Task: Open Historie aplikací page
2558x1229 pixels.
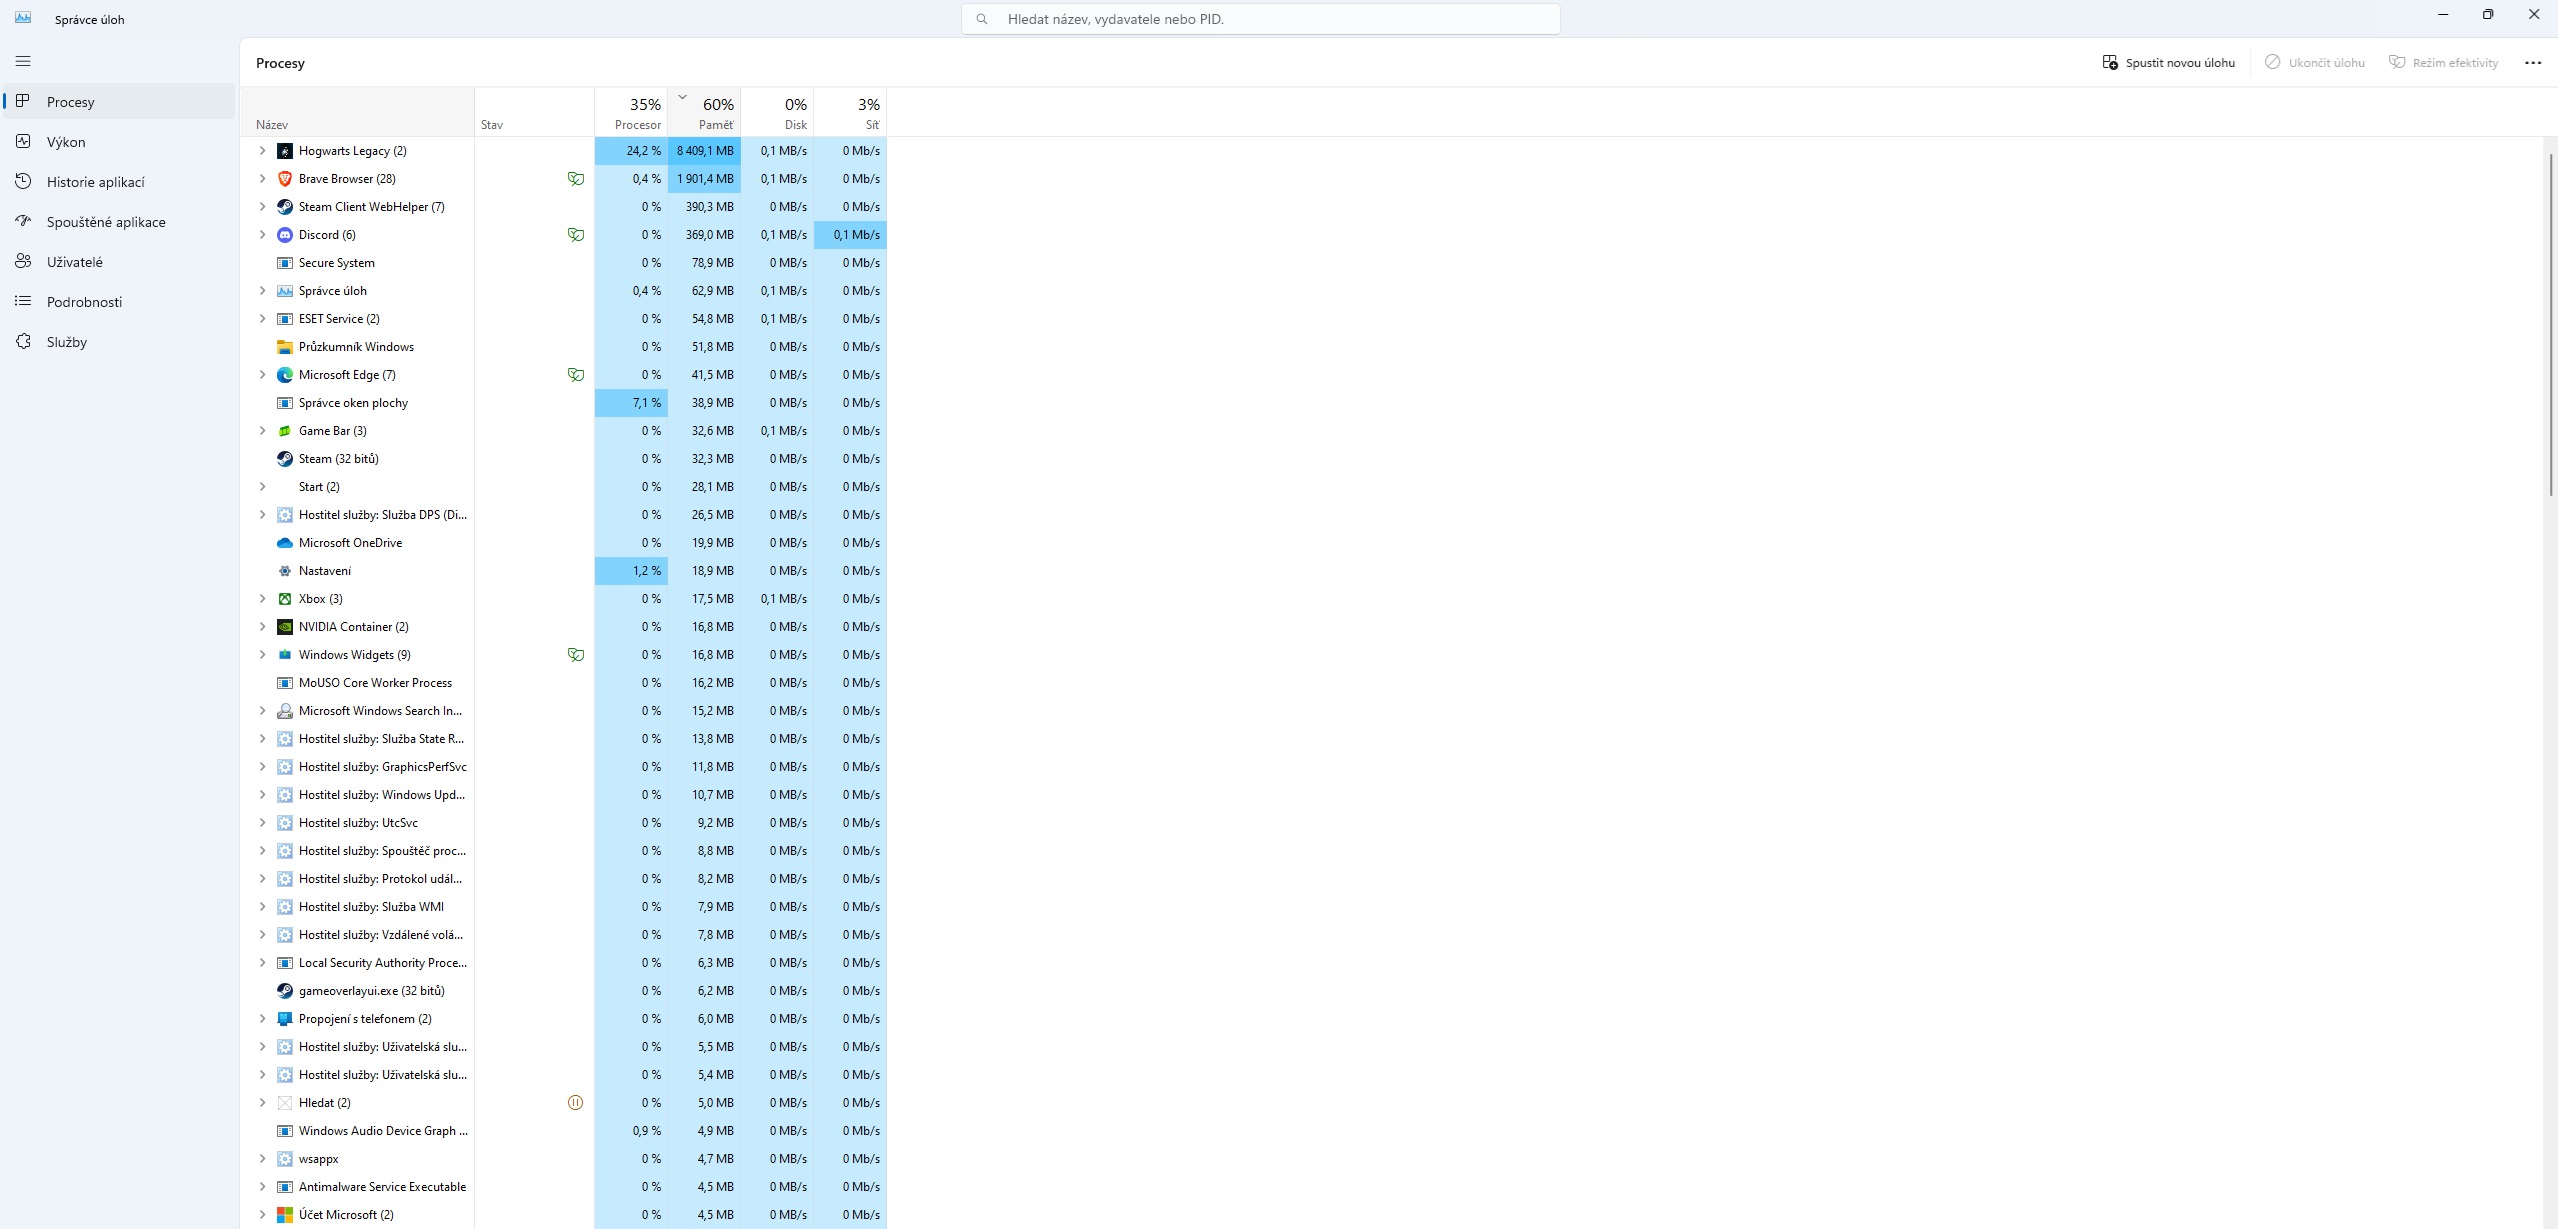Action: click(95, 182)
